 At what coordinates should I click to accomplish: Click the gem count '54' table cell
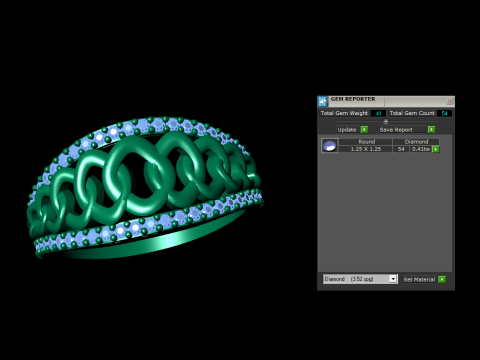(401, 149)
